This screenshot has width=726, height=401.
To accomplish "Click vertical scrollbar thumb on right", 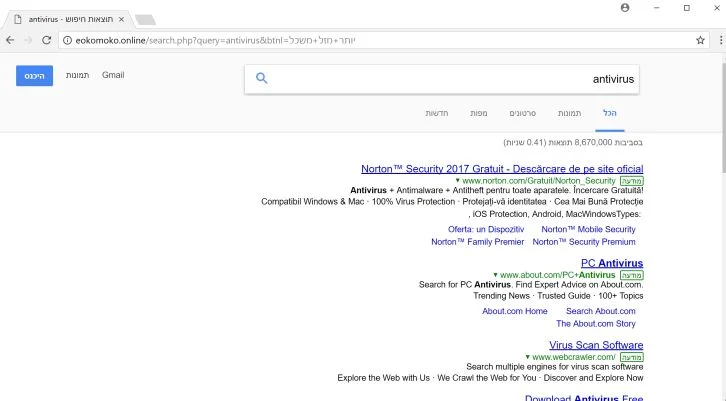I will click(723, 118).
